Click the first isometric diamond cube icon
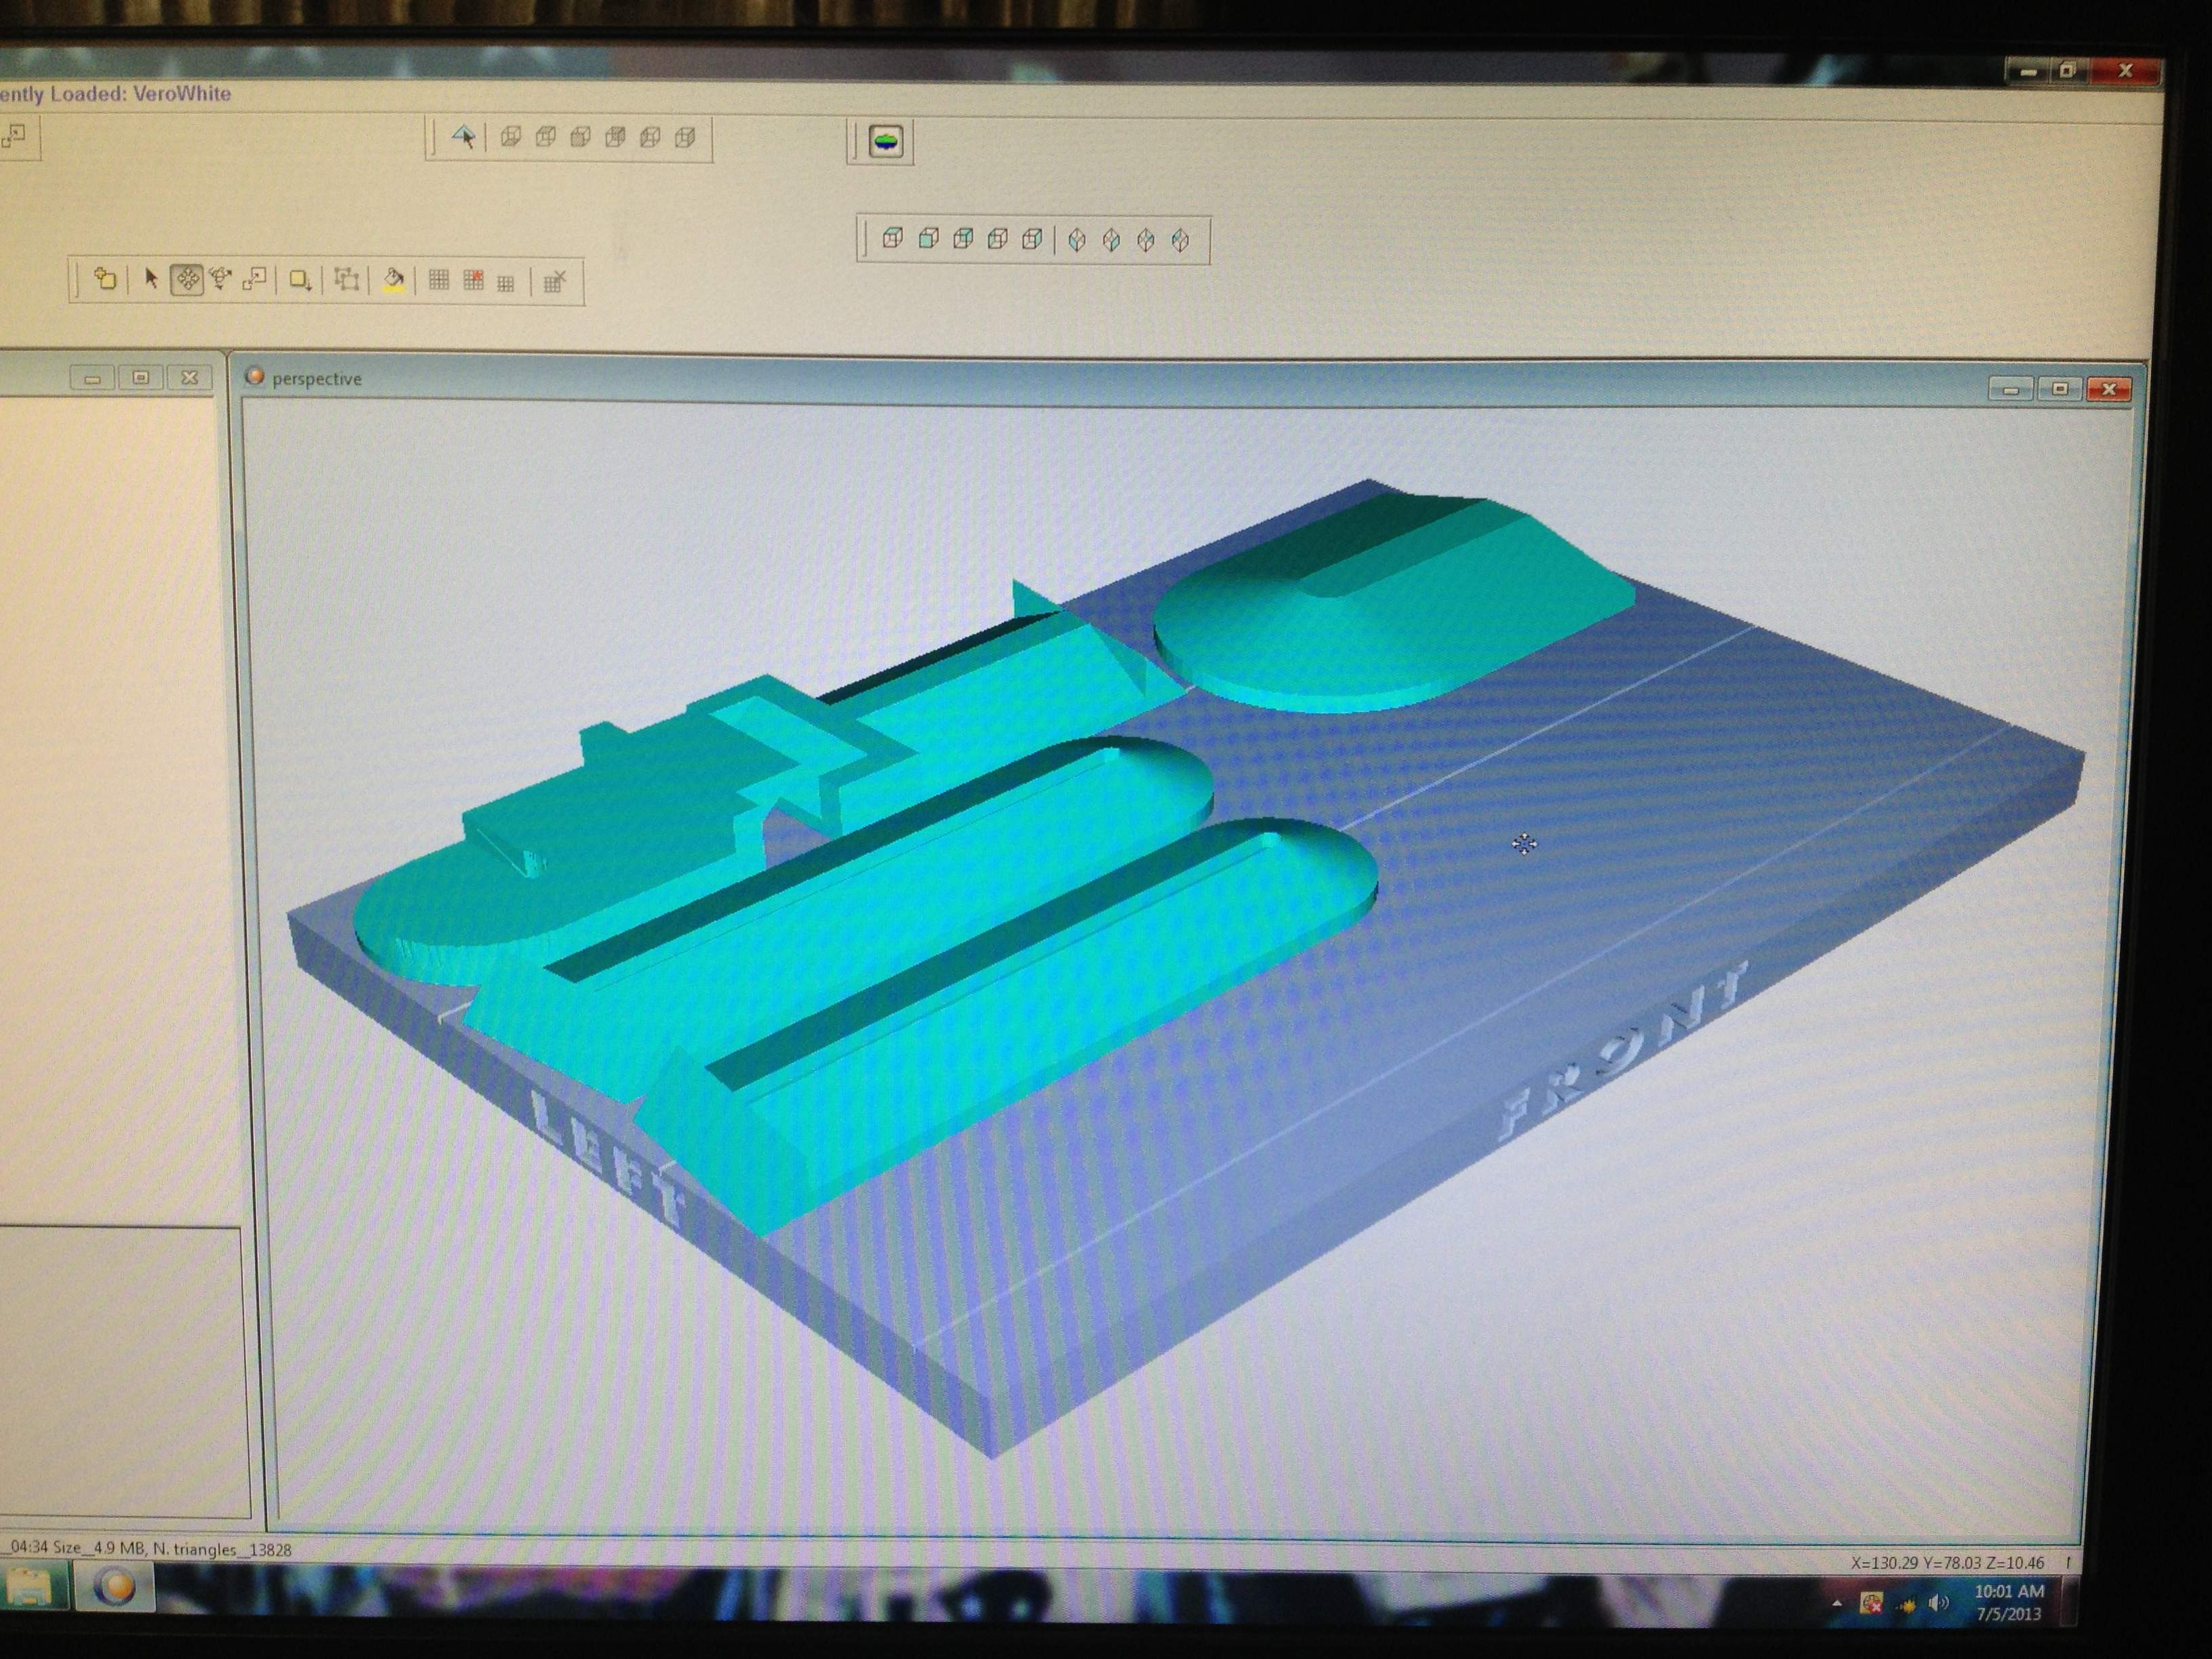2212x1659 pixels. coord(1077,240)
